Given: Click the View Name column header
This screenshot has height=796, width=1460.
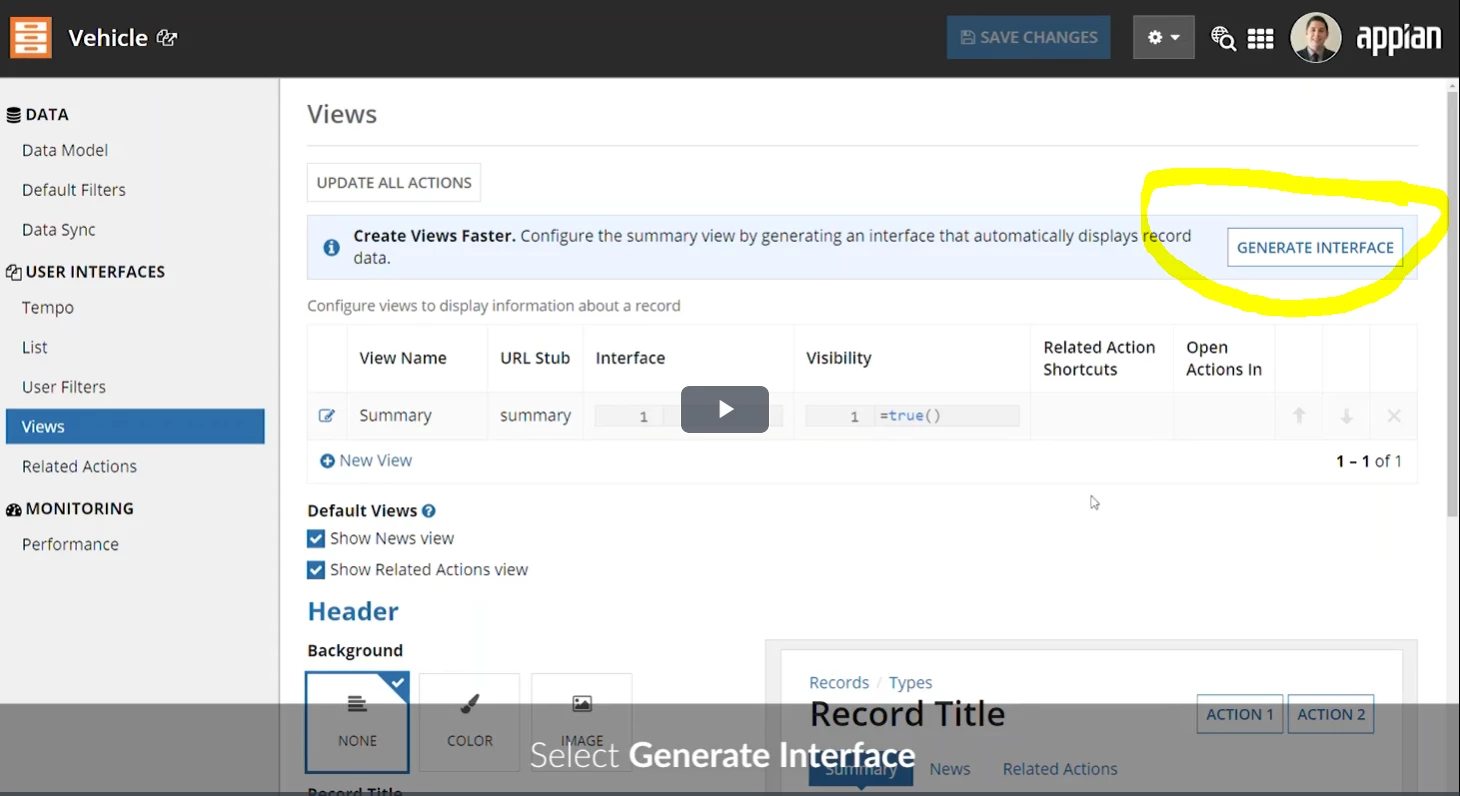Looking at the screenshot, I should (403, 358).
